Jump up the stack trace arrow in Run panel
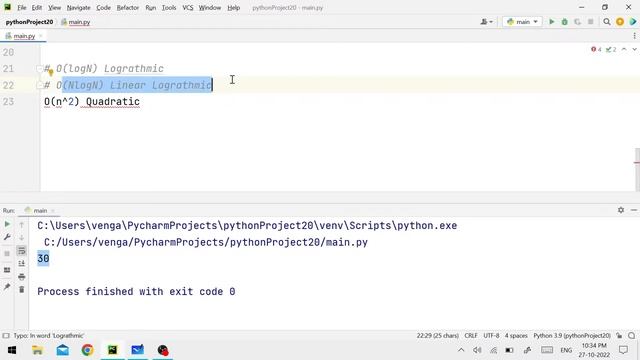The height and width of the screenshot is (360, 640). point(22,224)
